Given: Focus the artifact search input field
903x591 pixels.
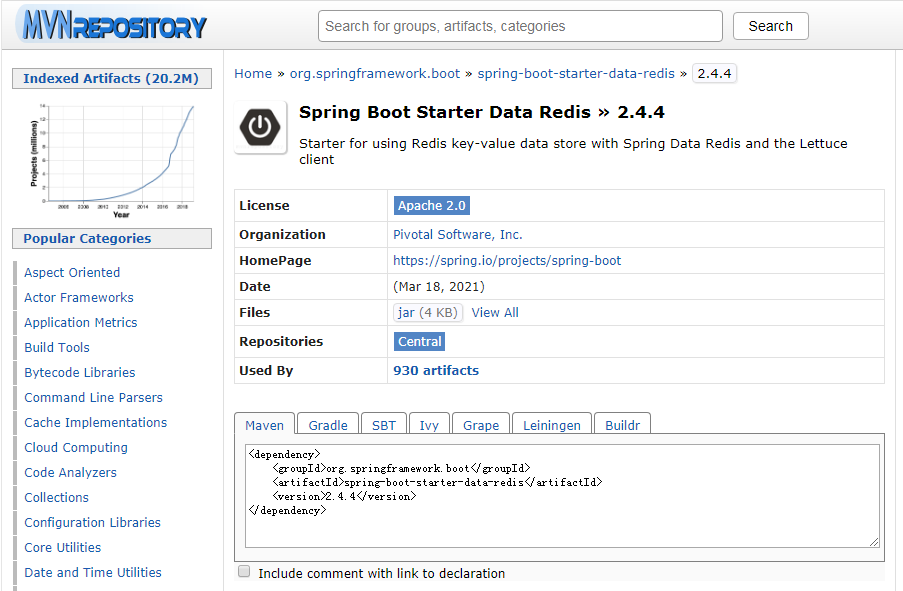Looking at the screenshot, I should click(520, 26).
